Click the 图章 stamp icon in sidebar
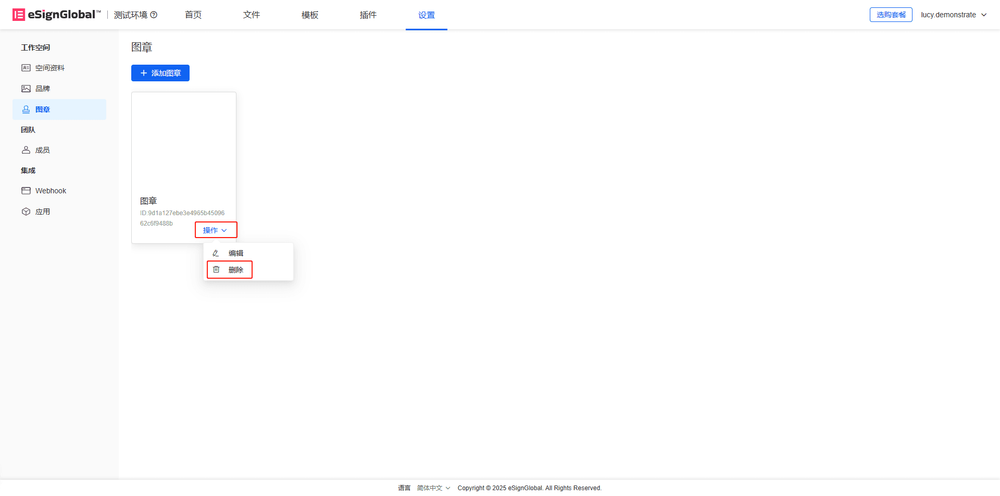 tap(26, 110)
